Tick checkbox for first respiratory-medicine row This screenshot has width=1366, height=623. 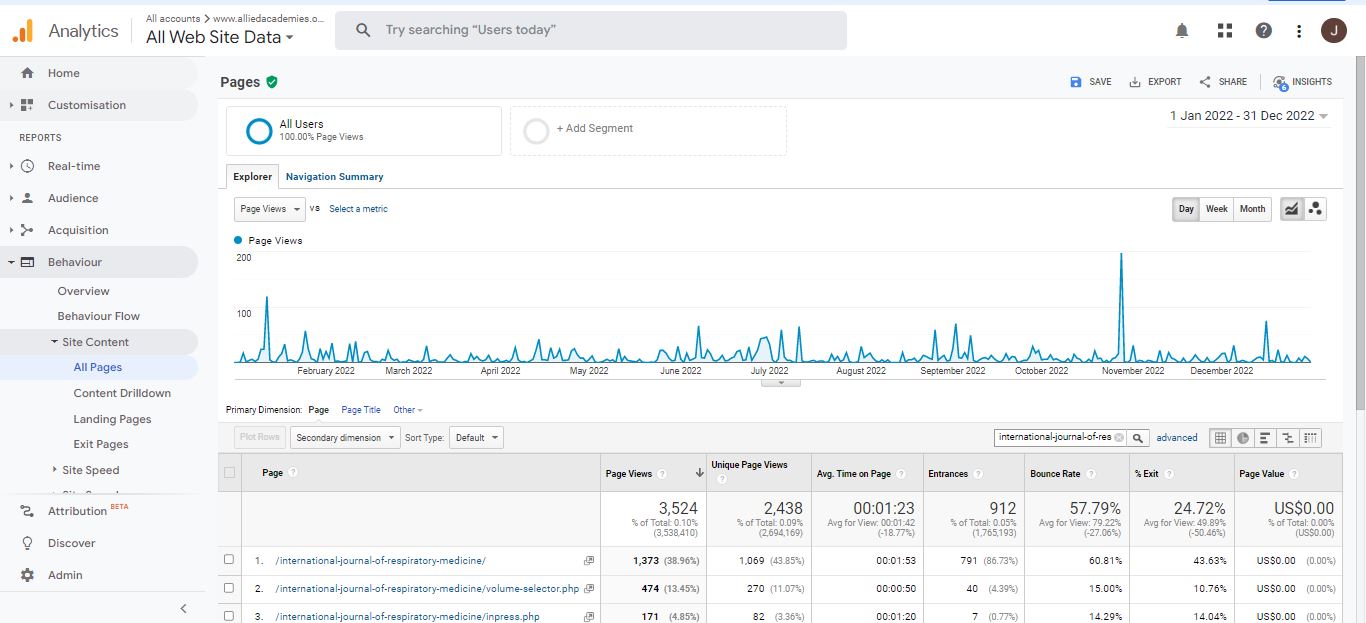tap(230, 560)
